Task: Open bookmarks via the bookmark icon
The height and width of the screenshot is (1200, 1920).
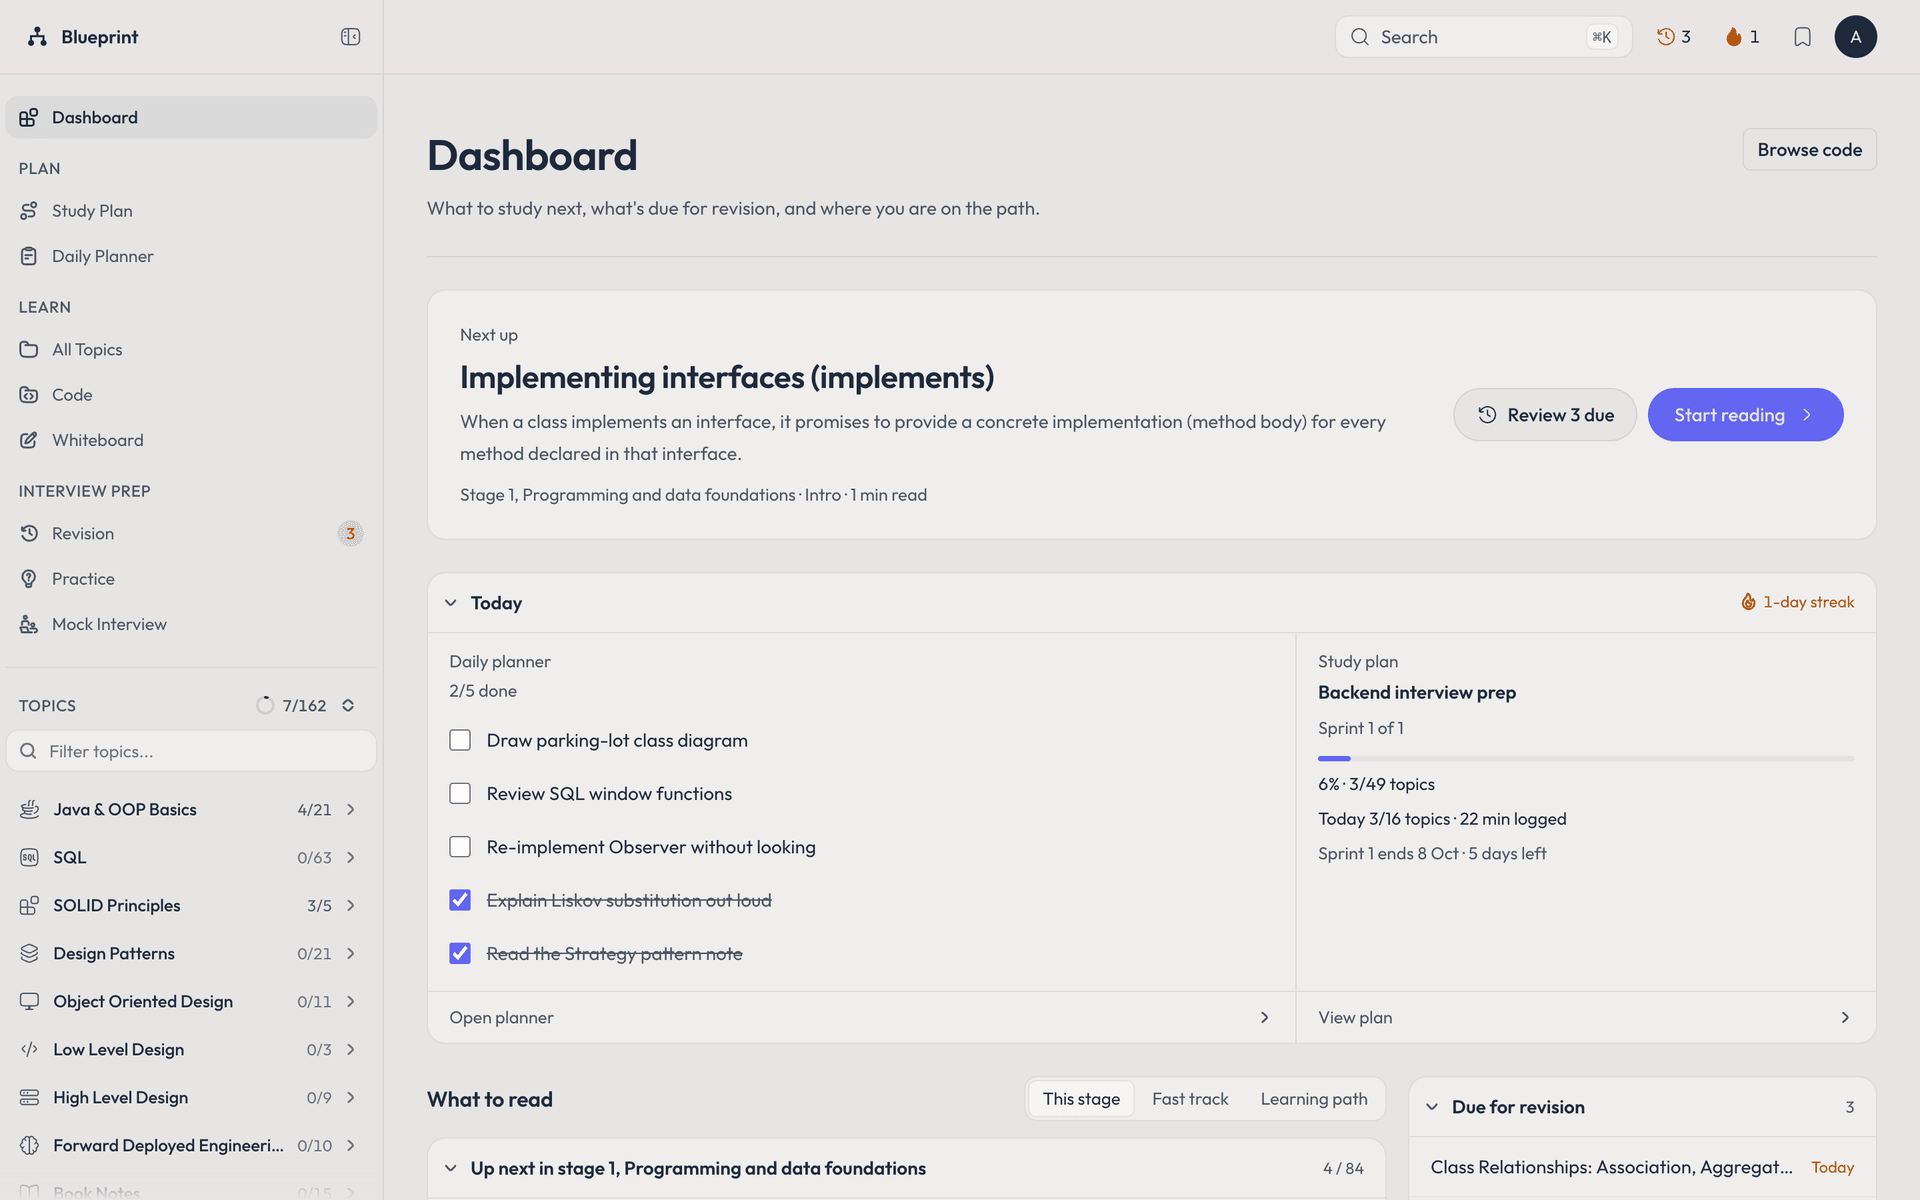Action: tap(1802, 37)
